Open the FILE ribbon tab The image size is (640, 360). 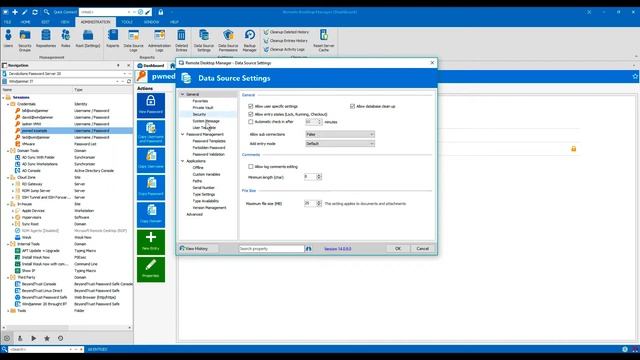(x=7, y=22)
